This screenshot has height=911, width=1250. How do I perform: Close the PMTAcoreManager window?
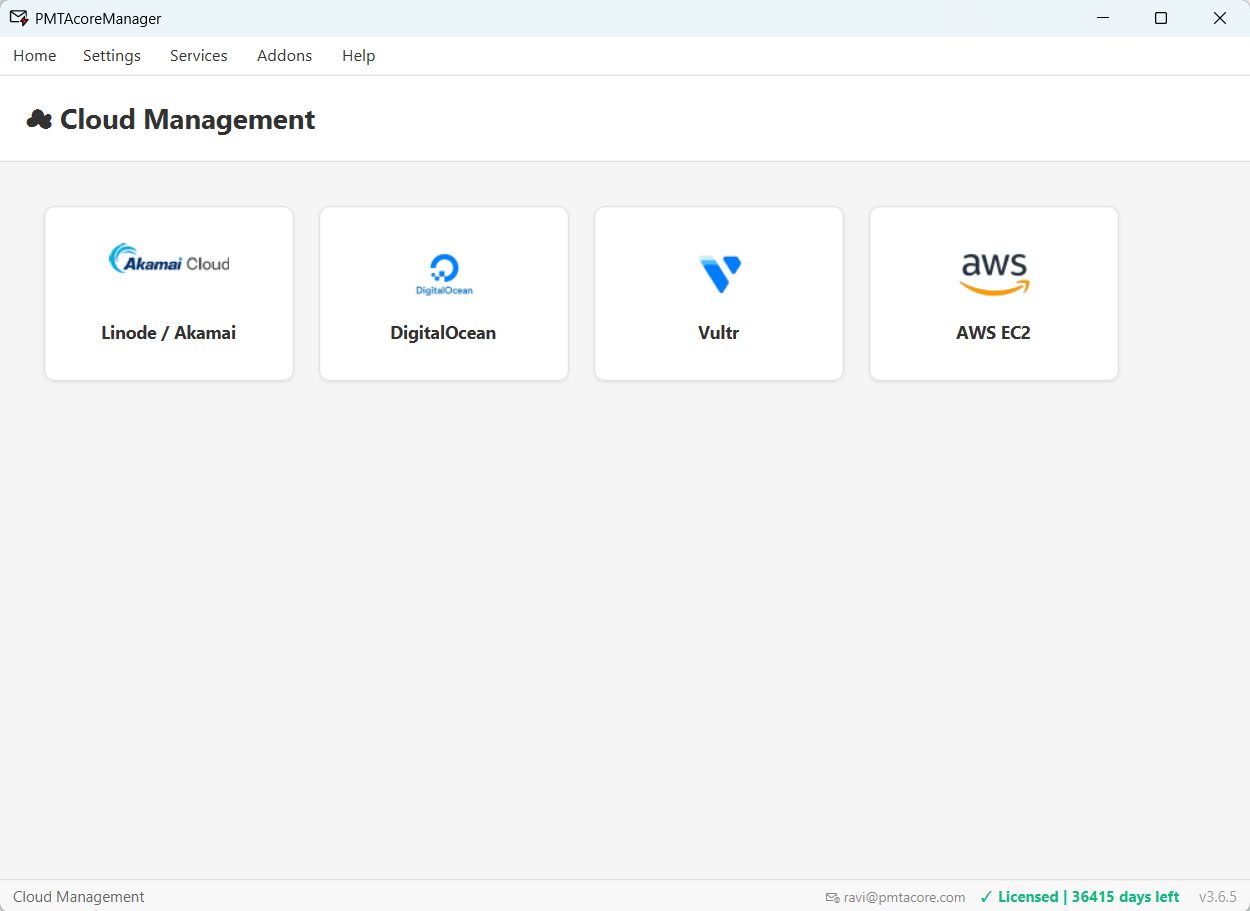(1220, 18)
